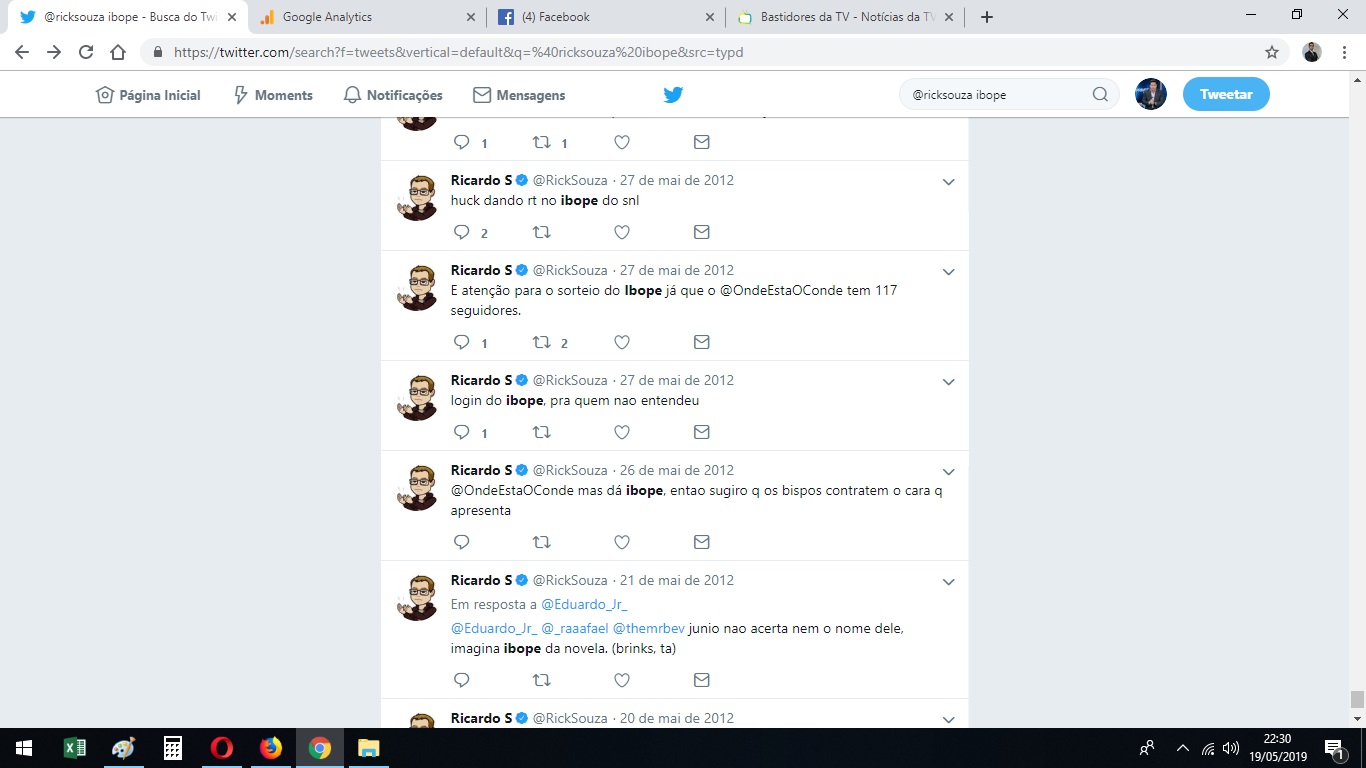Launch Excel from the Windows taskbar
Screen dimensions: 1366x768
coord(75,748)
